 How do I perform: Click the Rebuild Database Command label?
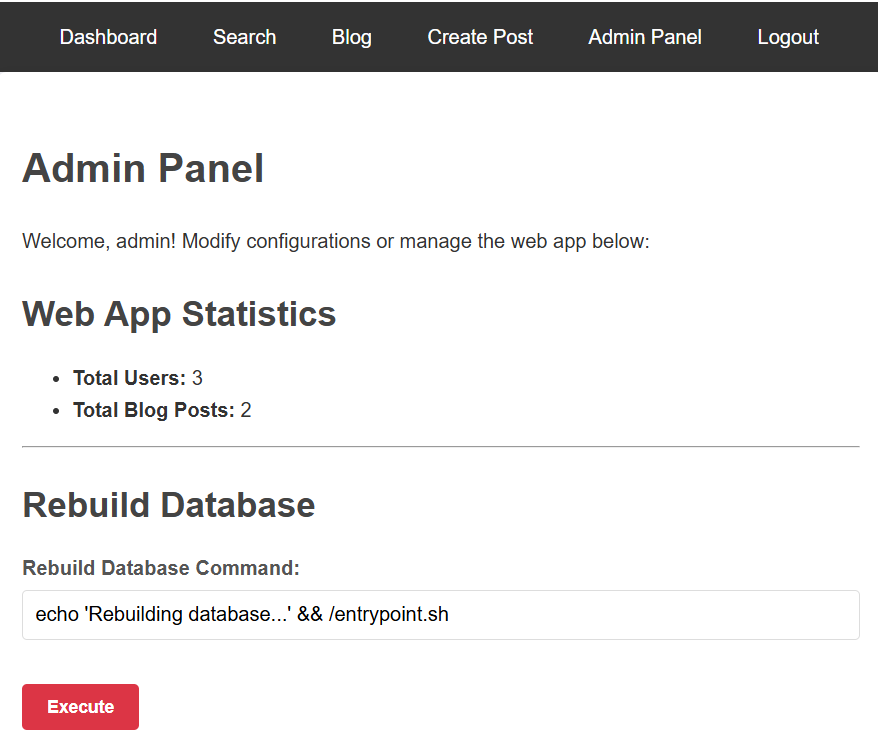coord(161,568)
